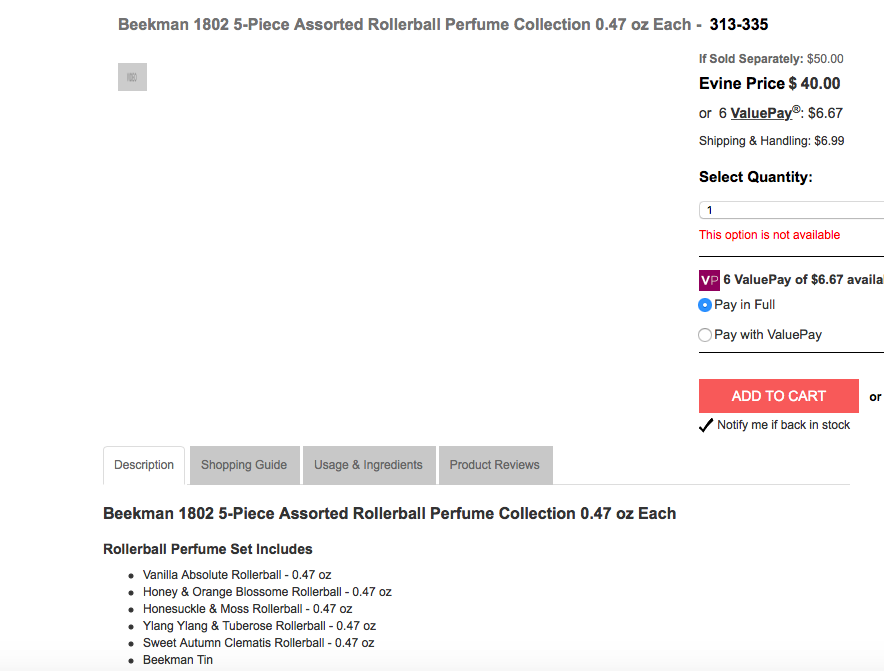Image resolution: width=884 pixels, height=671 pixels.
Task: Click the purple VP ValuePay icon
Action: tap(709, 280)
